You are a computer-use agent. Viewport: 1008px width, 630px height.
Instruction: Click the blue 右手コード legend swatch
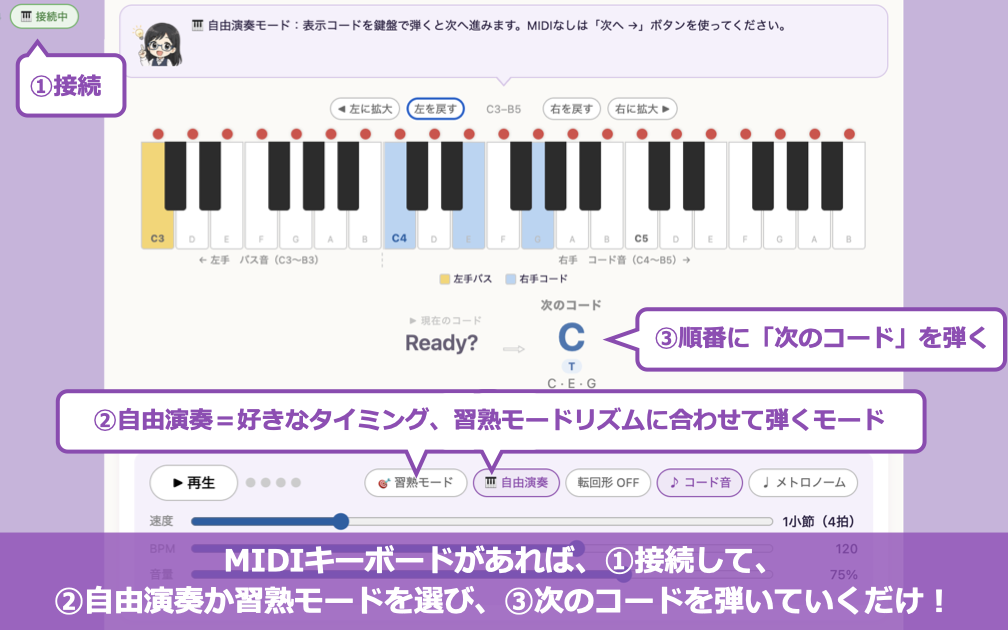click(511, 279)
